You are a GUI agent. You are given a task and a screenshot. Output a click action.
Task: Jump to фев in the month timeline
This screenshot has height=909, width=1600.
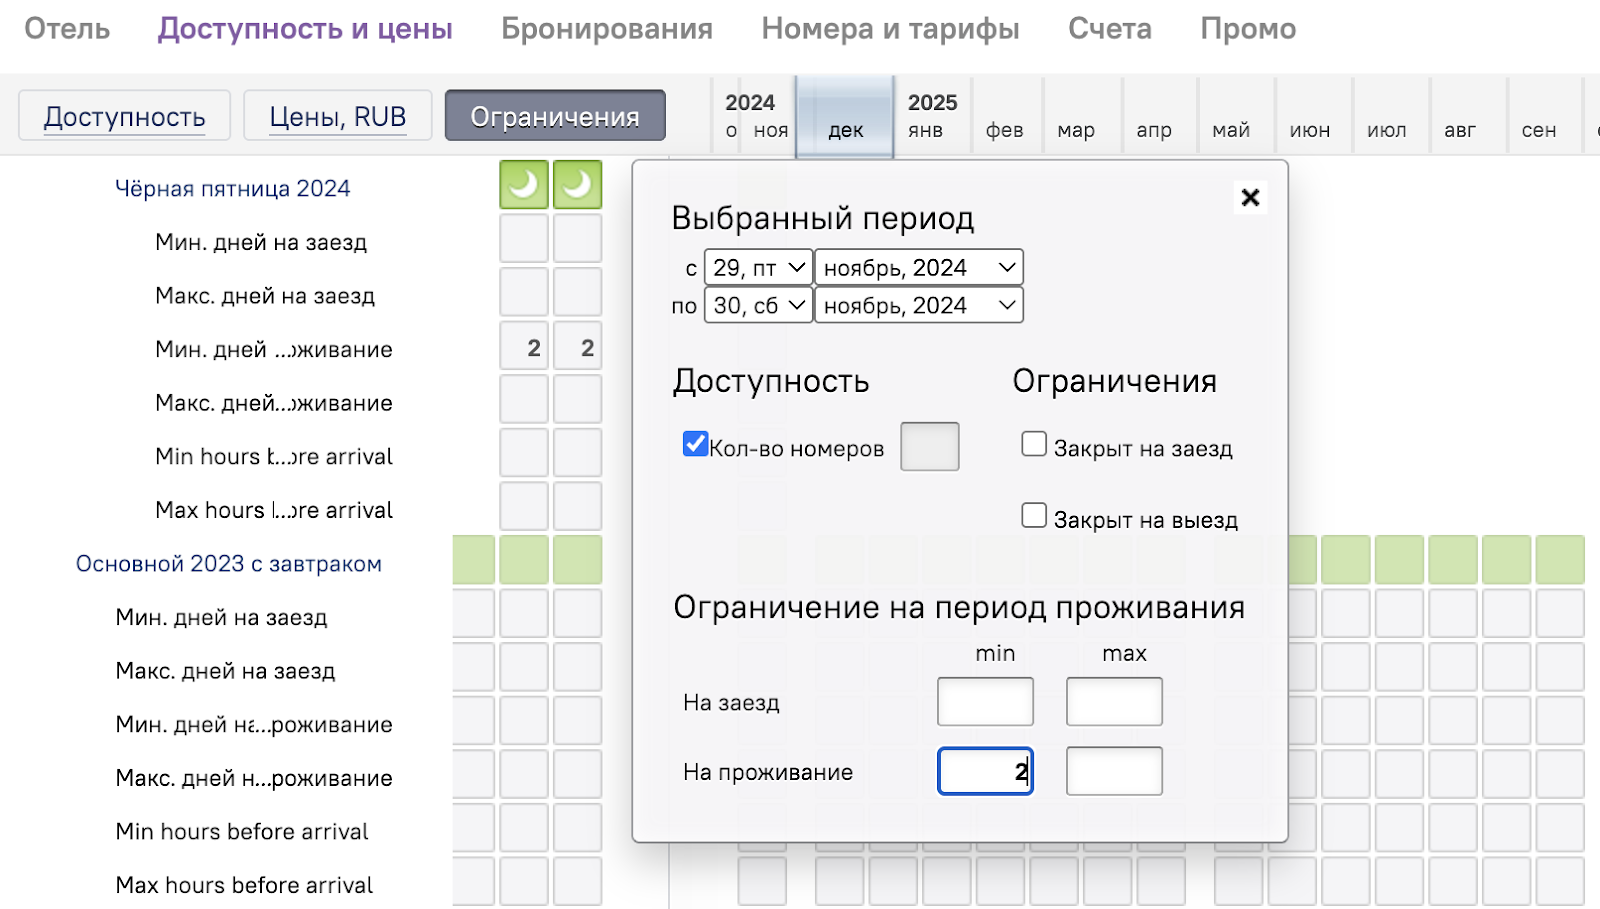[x=1005, y=130]
